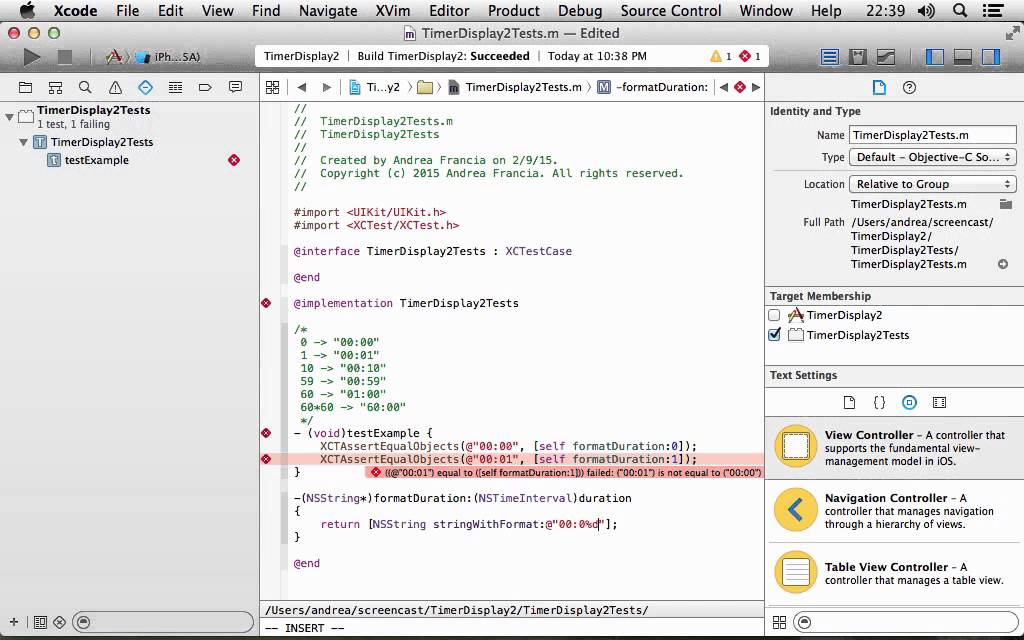This screenshot has height=640, width=1024.
Task: Open the Location Relative to Group dropdown
Action: (x=933, y=184)
